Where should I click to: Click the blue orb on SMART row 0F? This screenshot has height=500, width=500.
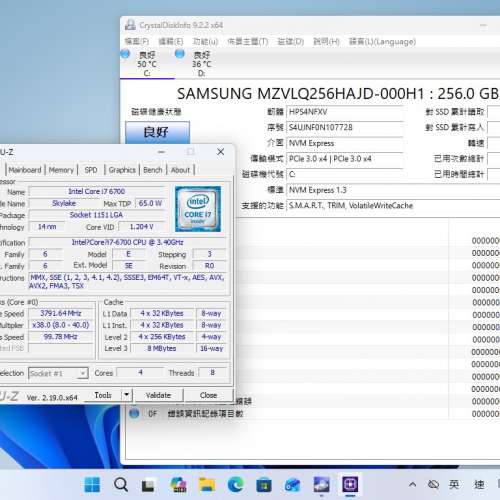pos(134,414)
